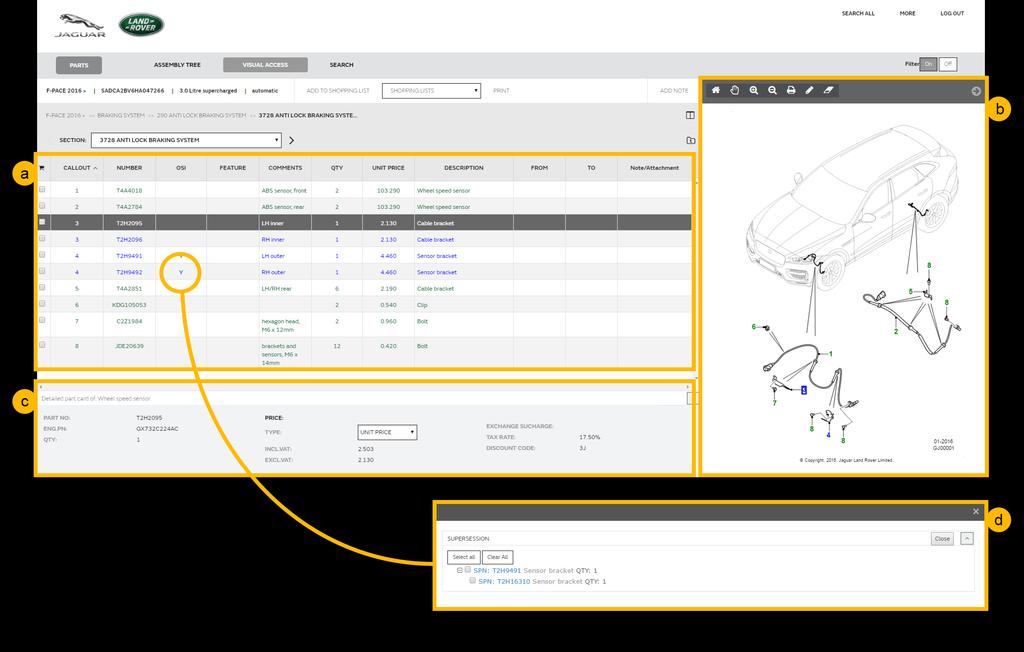Print the diagram using printer icon

pos(791,90)
